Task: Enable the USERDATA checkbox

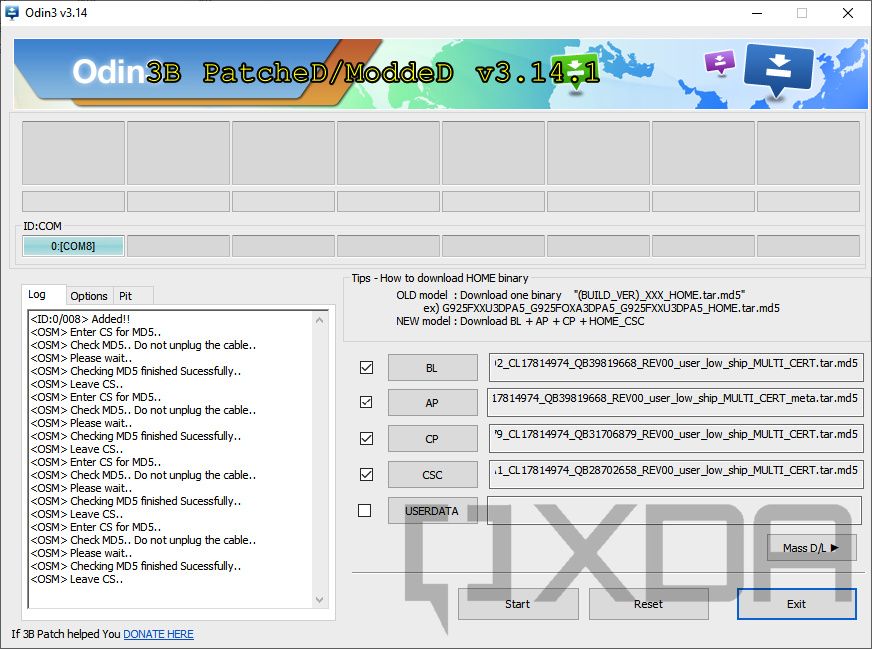Action: (x=366, y=510)
